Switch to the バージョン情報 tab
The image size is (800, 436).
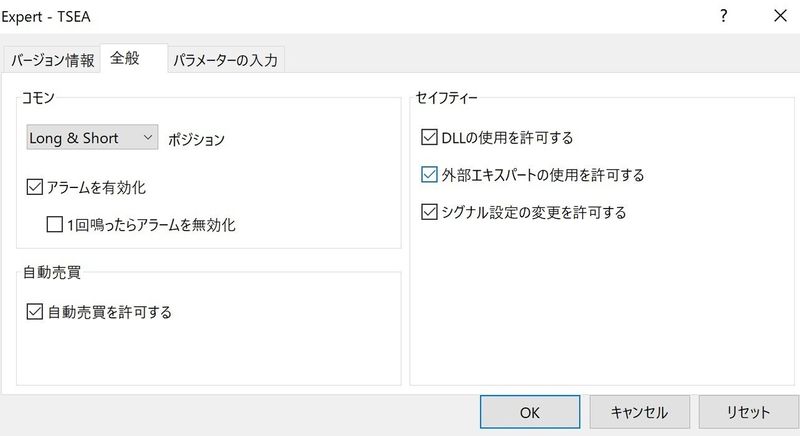(x=53, y=60)
